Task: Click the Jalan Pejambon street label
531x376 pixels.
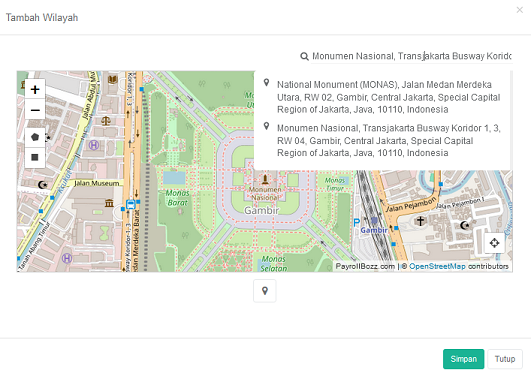Action: pyautogui.click(x=411, y=205)
